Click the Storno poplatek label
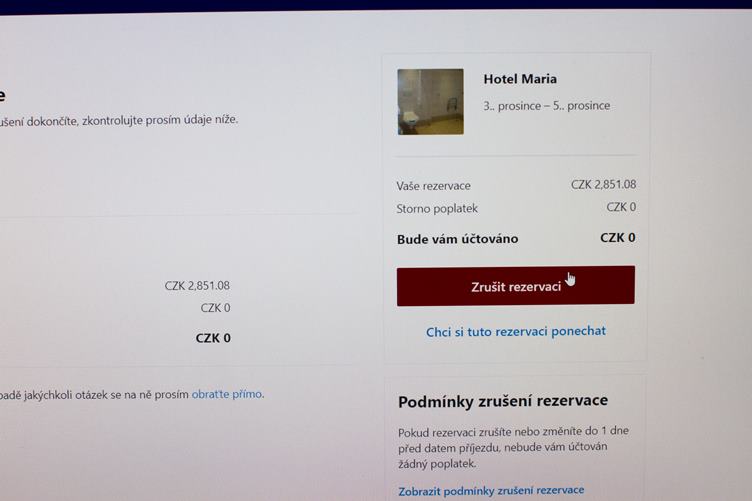Image resolution: width=752 pixels, height=501 pixels. coord(437,209)
